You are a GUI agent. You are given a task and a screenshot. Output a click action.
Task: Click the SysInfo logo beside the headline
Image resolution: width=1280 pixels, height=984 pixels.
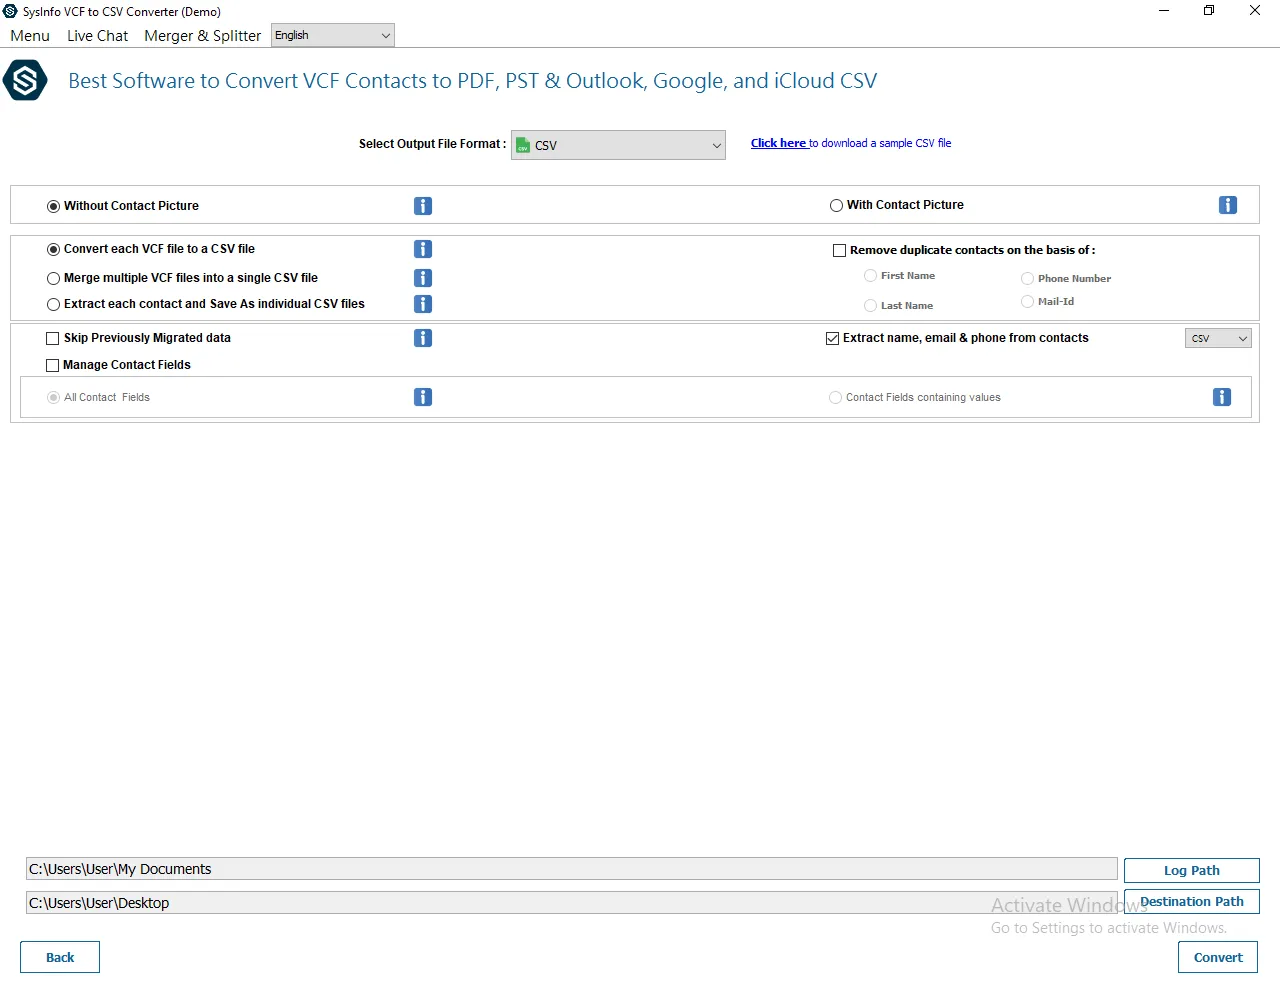click(25, 81)
